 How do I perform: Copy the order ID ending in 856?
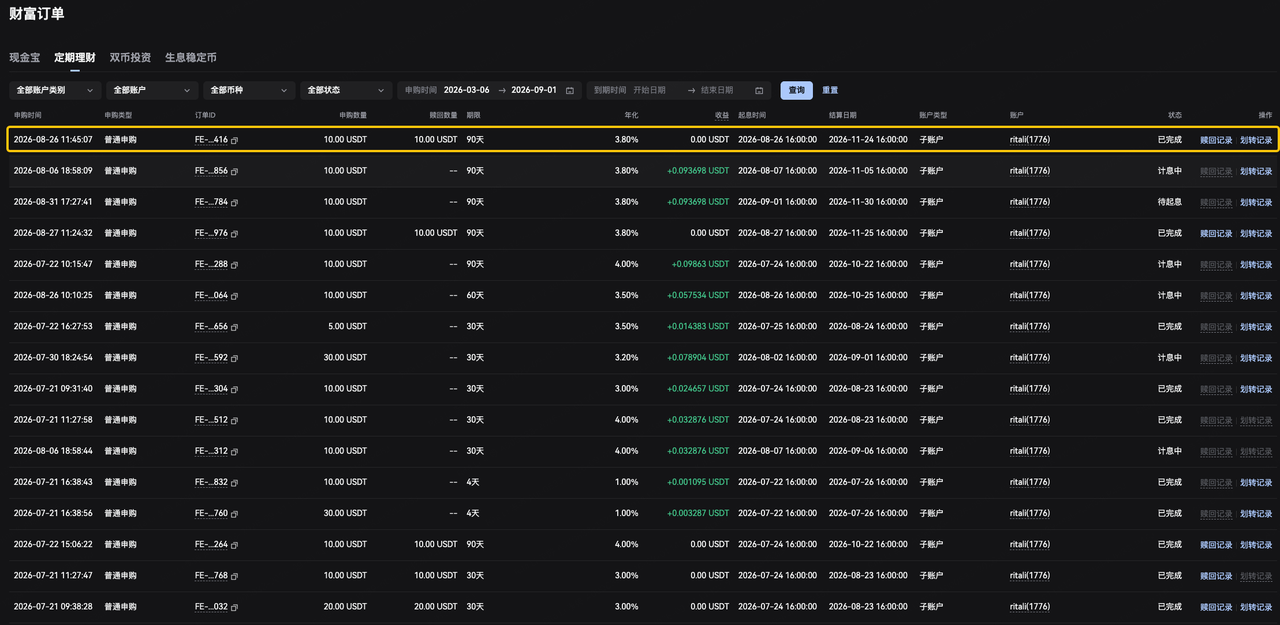coord(234,171)
